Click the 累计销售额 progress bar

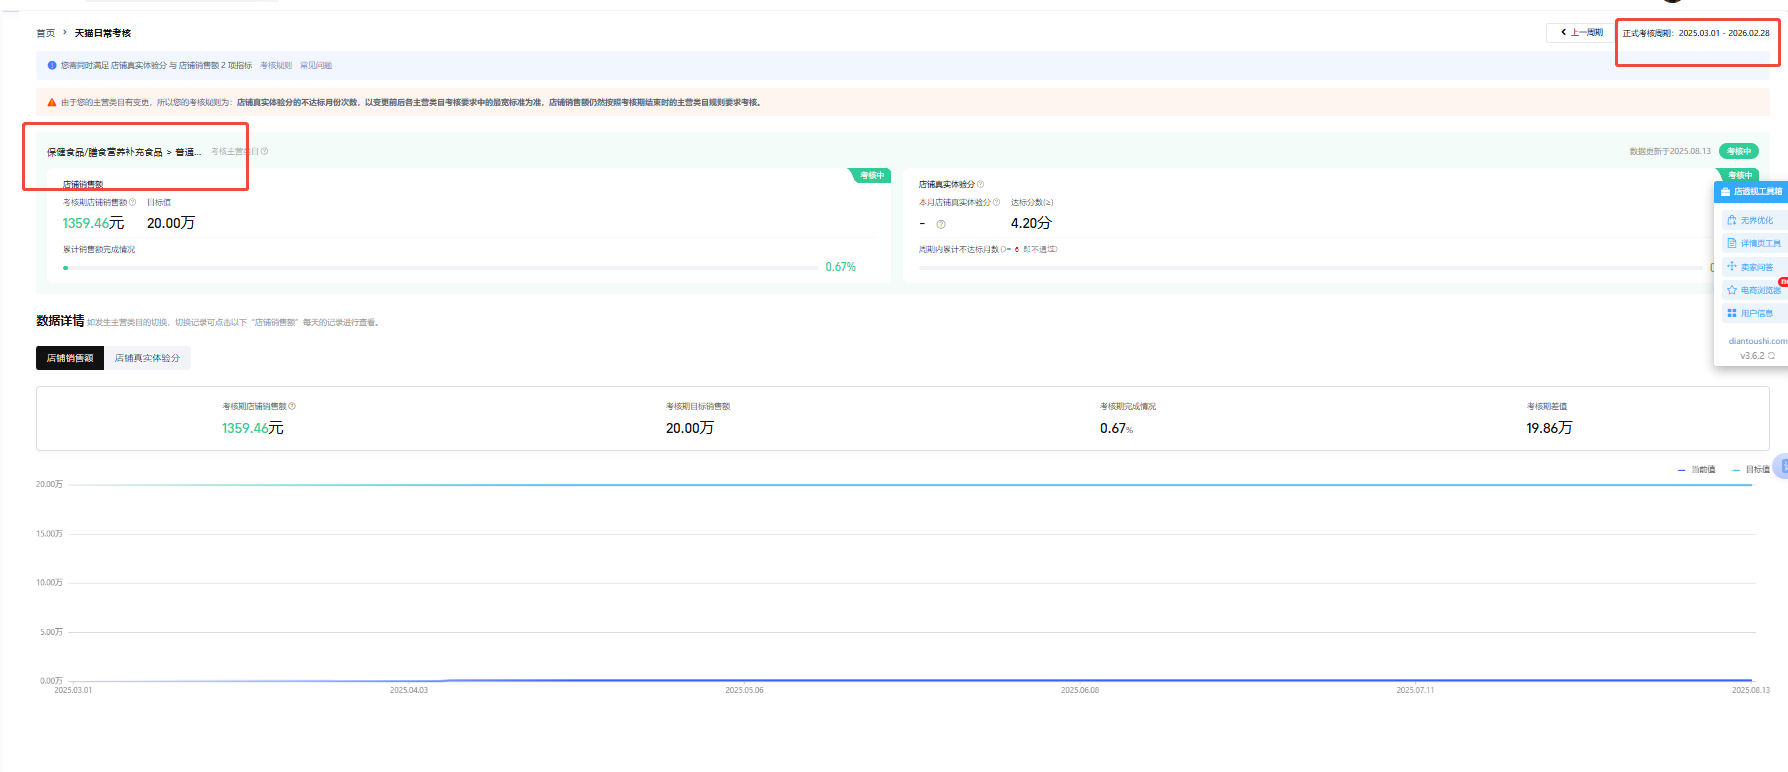(x=440, y=268)
